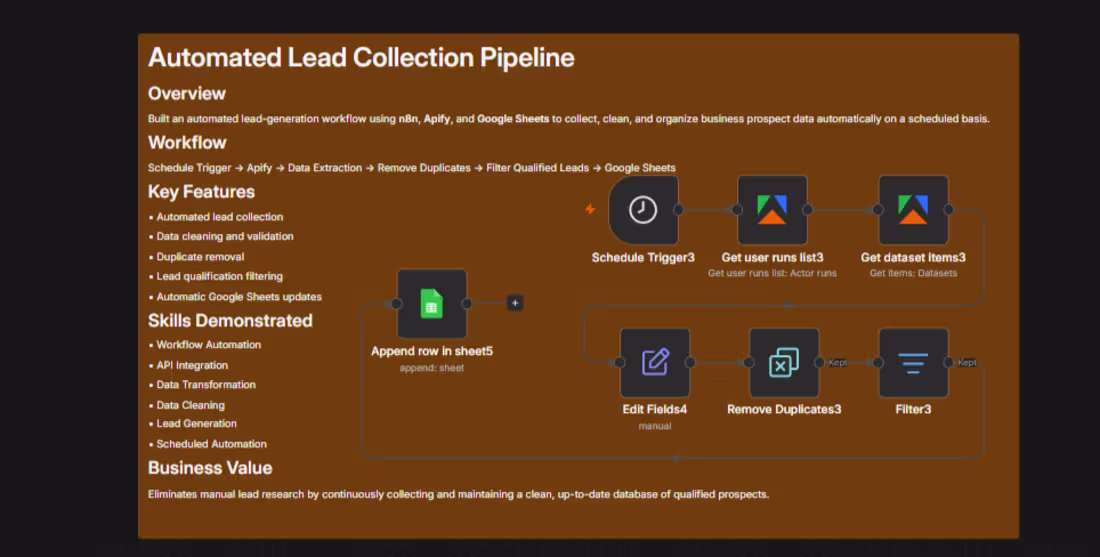Click the 'Edit Fields4' label

[x=655, y=409]
